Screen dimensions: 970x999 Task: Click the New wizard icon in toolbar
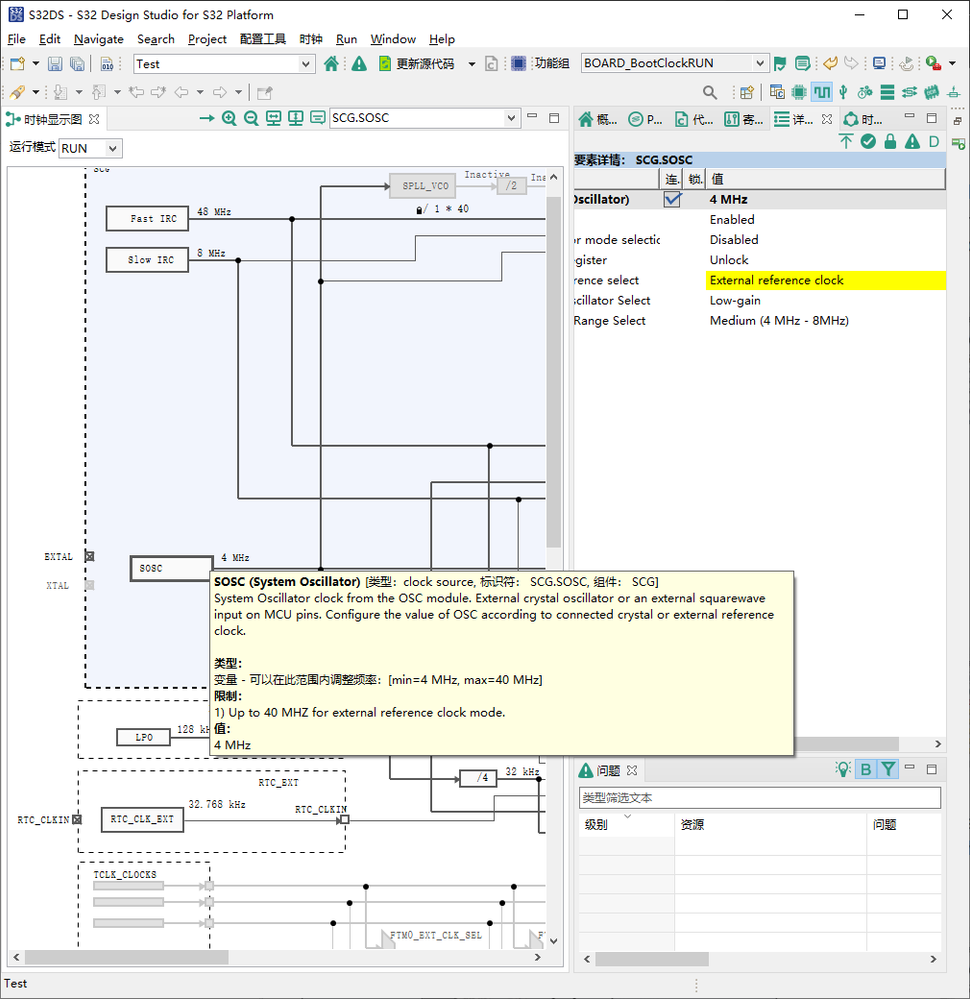pos(18,64)
